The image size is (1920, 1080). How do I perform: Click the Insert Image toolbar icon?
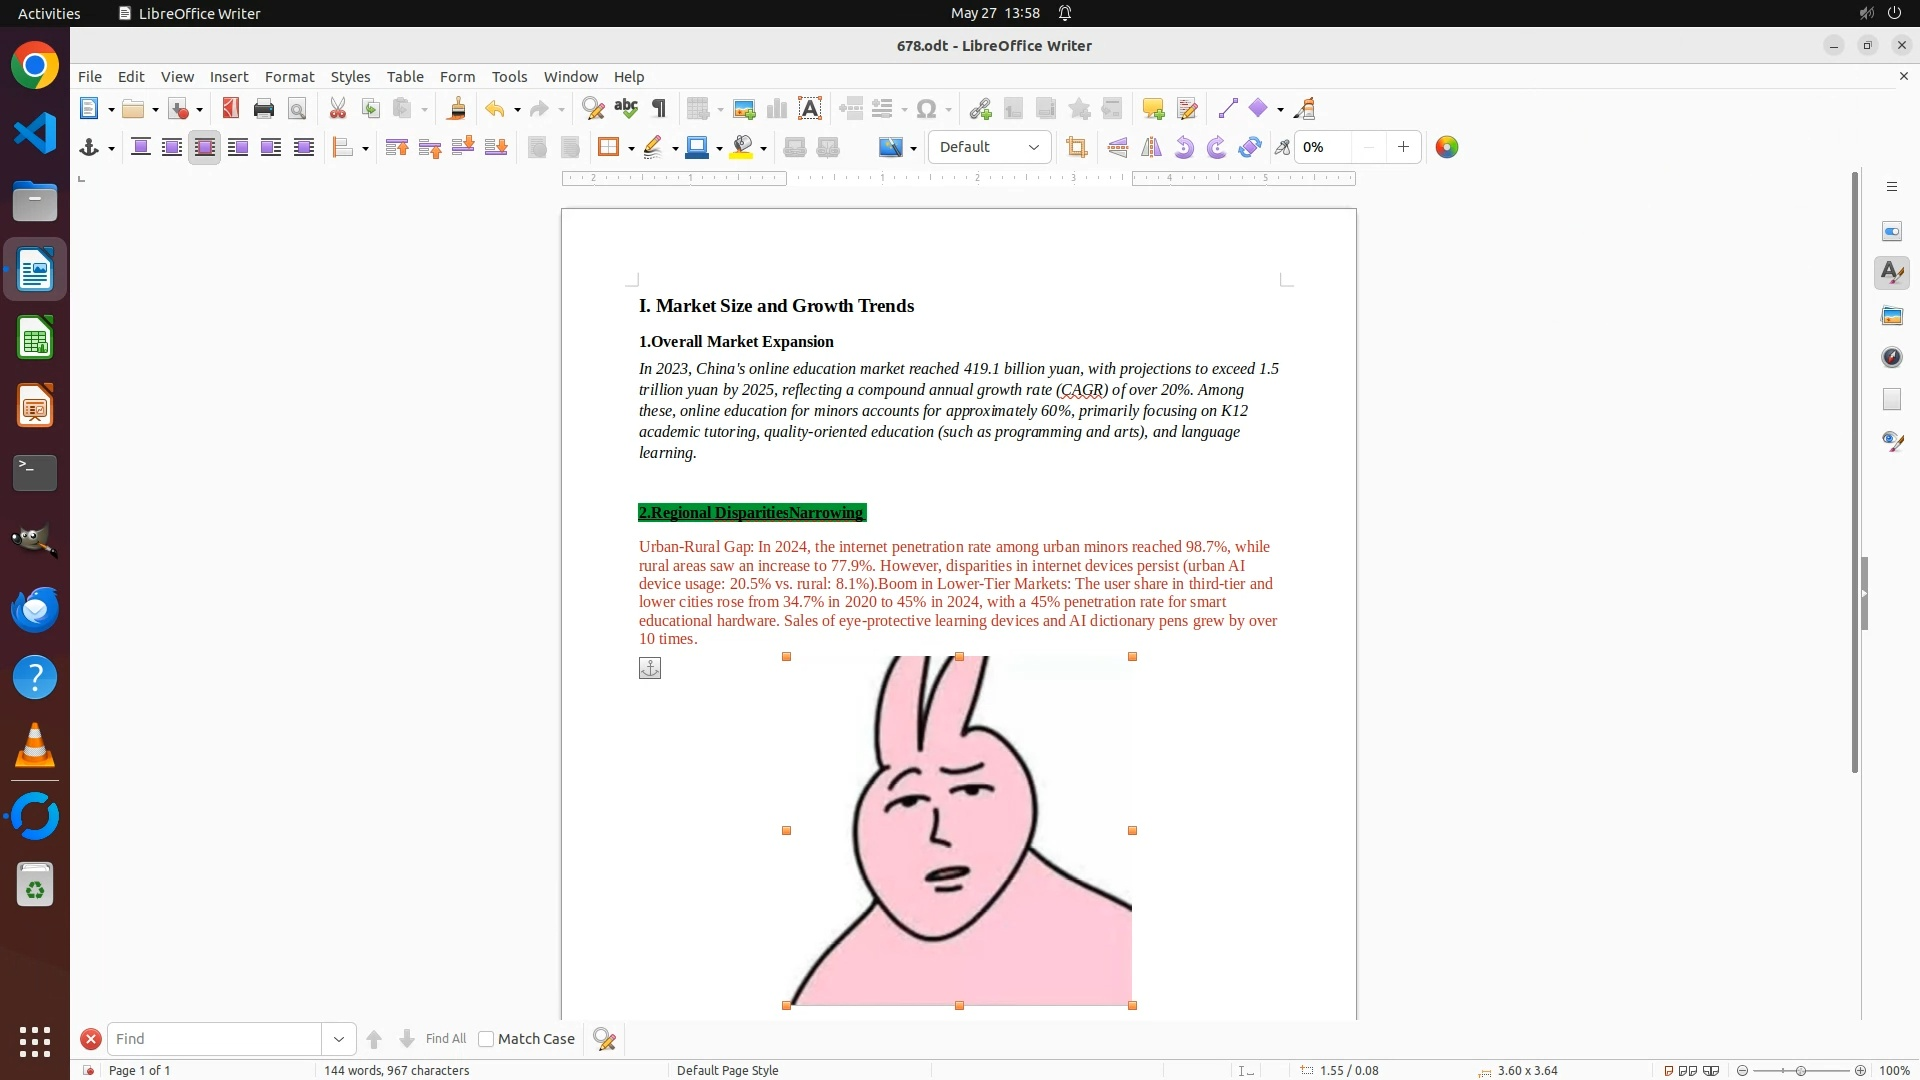(x=744, y=109)
